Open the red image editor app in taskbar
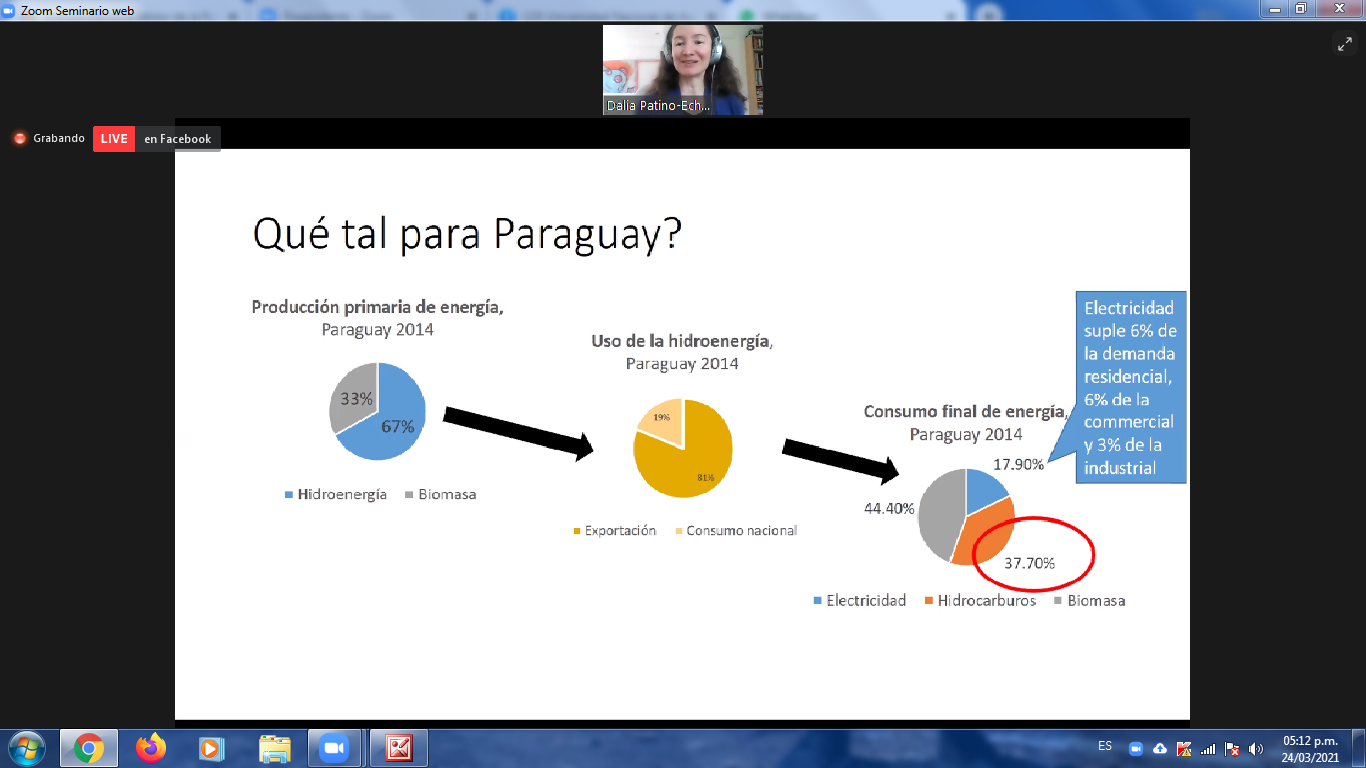Viewport: 1366px width, 768px height. click(x=399, y=748)
